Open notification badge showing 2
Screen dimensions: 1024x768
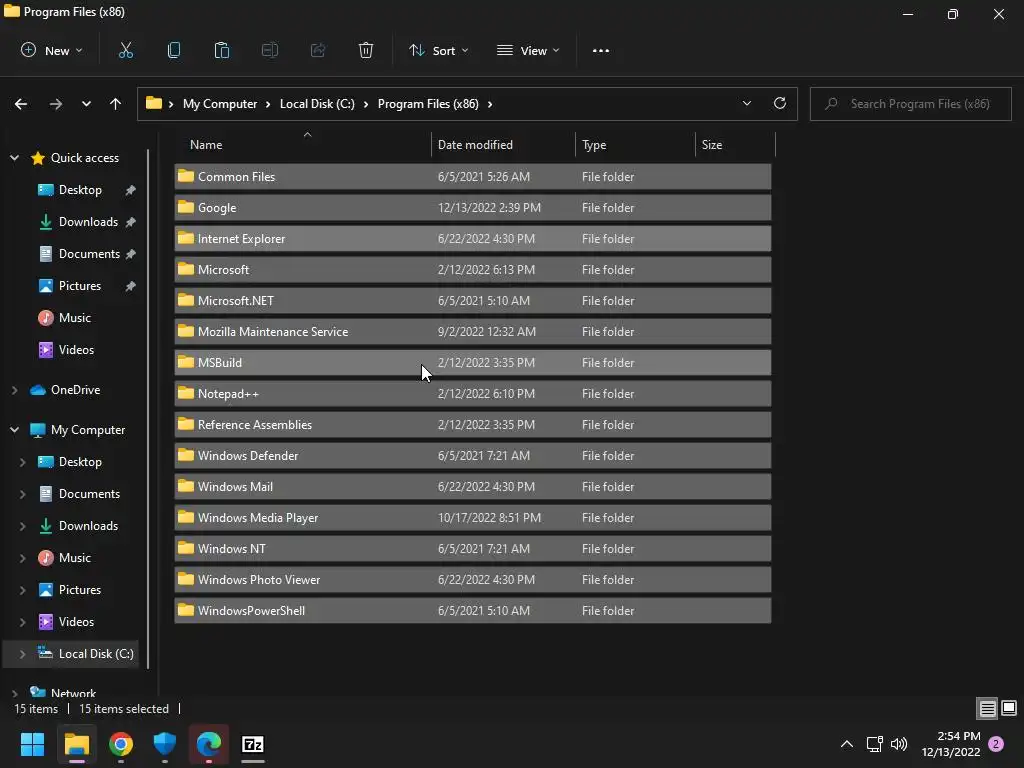(x=996, y=744)
